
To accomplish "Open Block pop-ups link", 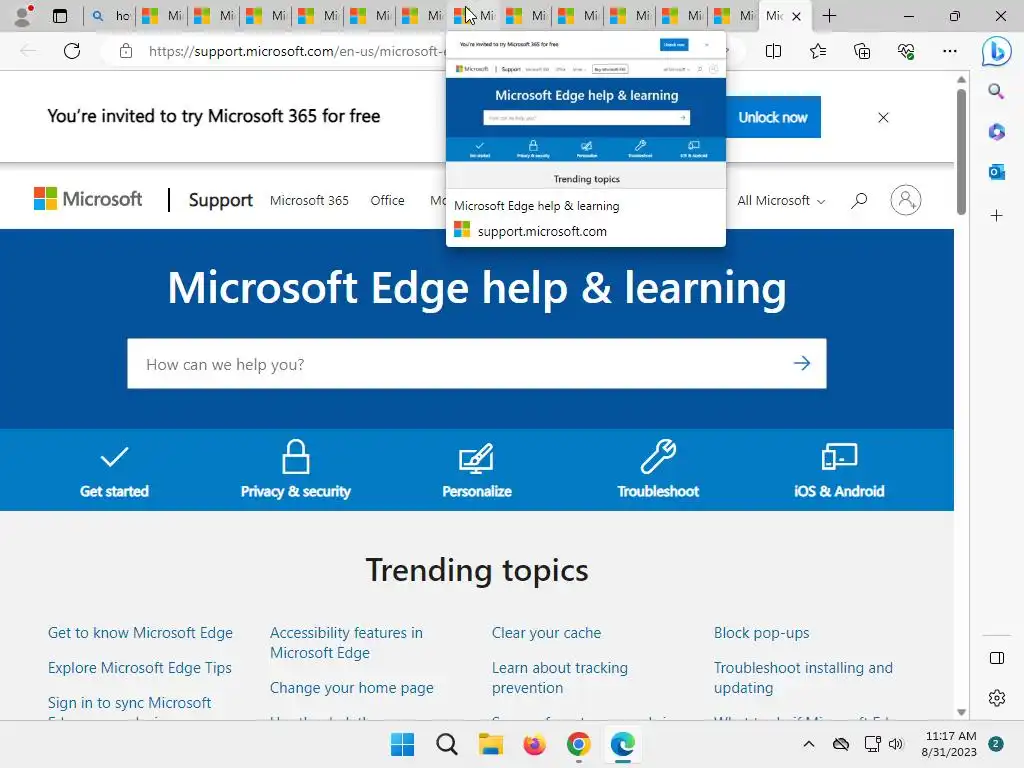I will point(761,633).
